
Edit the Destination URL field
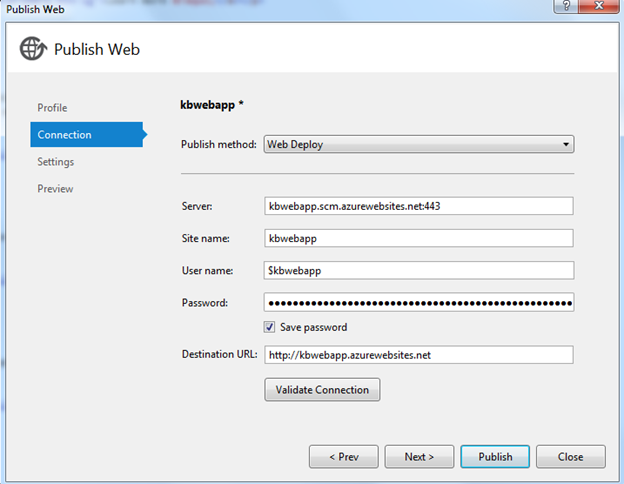[x=419, y=355]
